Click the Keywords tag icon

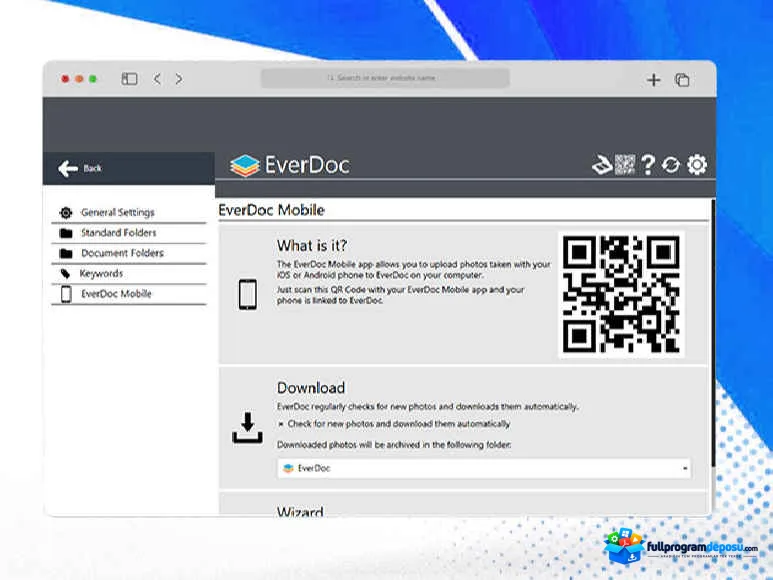click(65, 273)
